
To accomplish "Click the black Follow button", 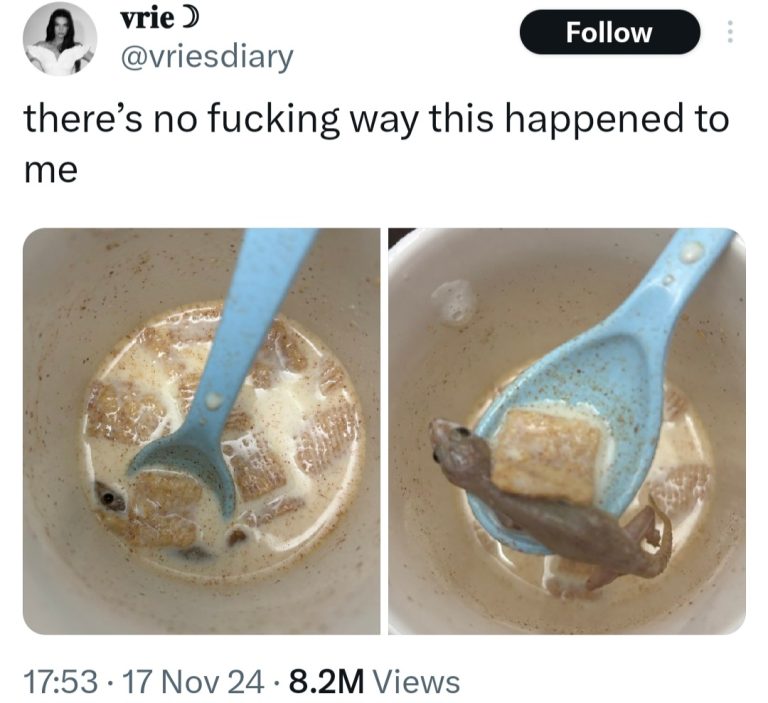I will 609,33.
